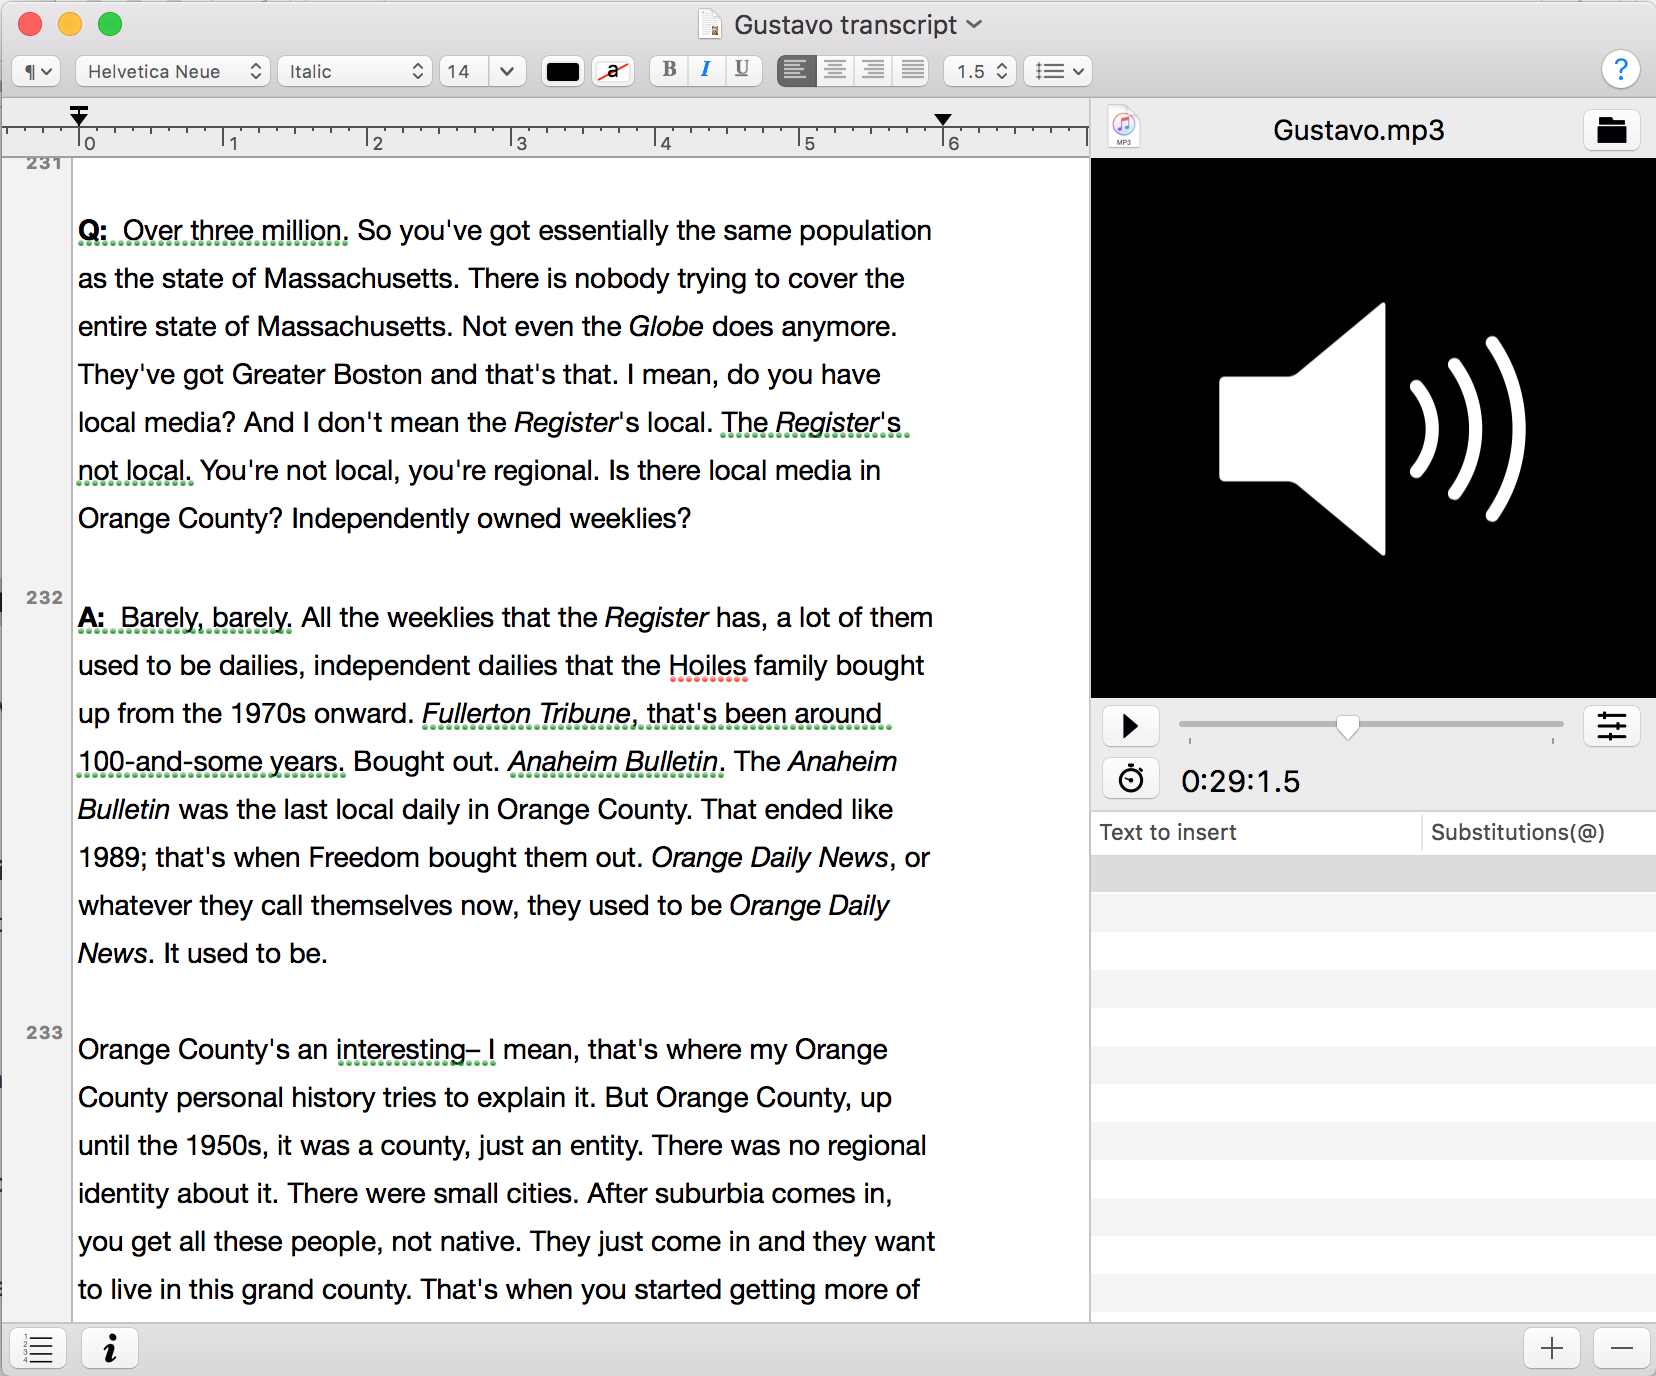Open the Helvetica Neue font dropdown
This screenshot has height=1376, width=1656.
(171, 70)
